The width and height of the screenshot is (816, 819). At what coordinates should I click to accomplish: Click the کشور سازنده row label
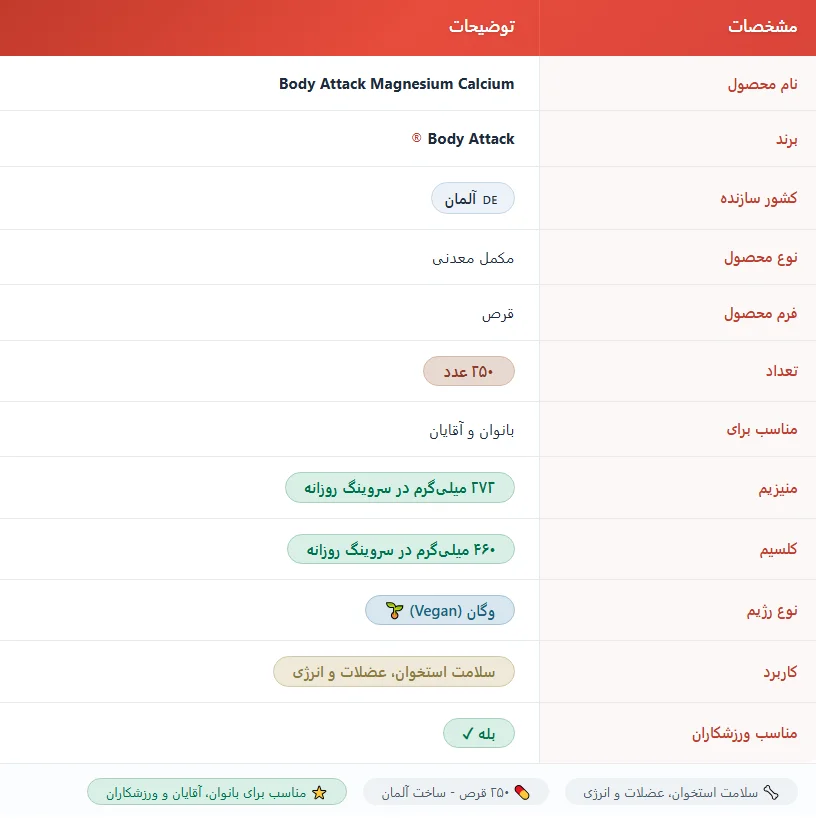759,198
